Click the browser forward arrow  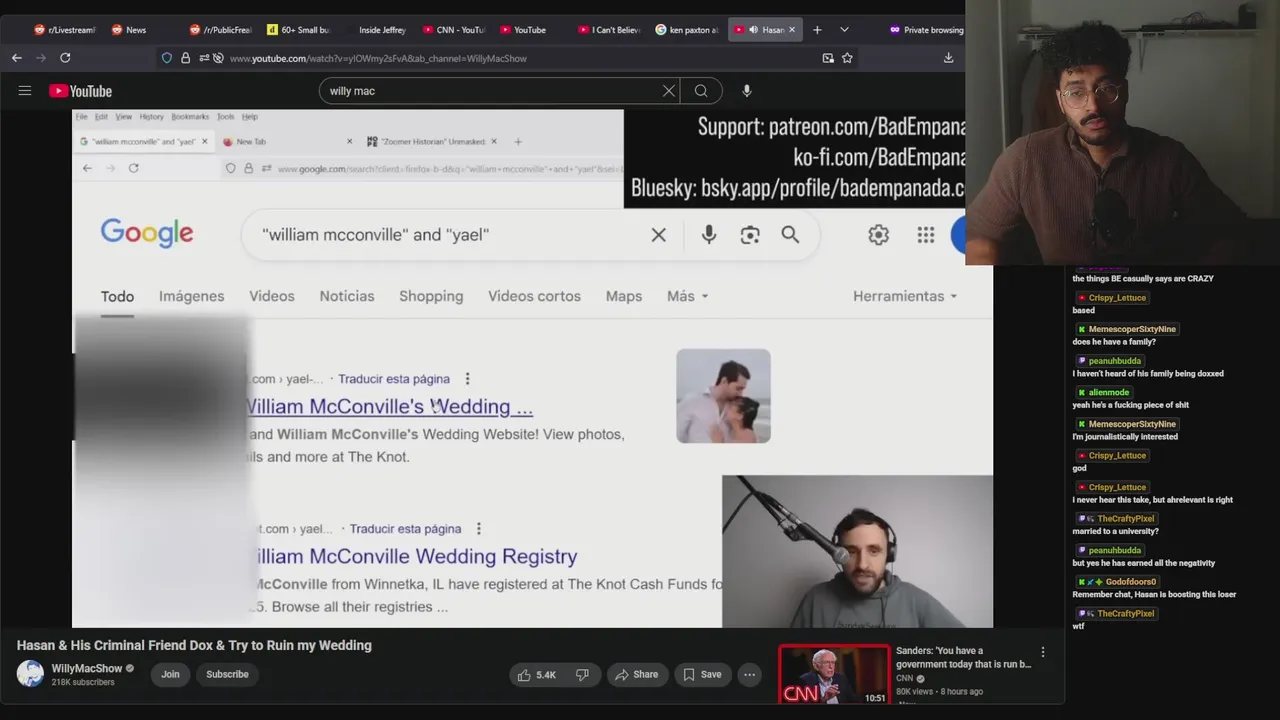pos(41,58)
